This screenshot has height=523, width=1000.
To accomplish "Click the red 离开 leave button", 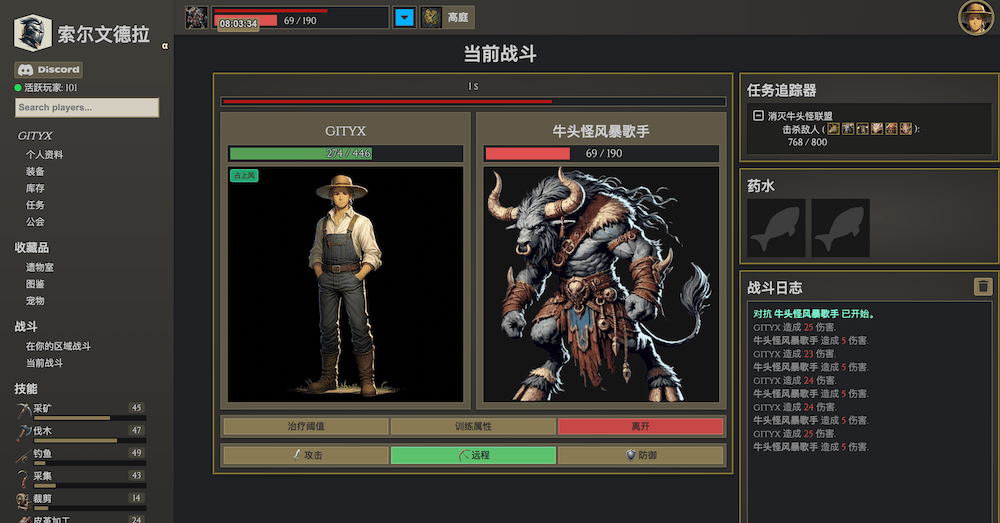I will pyautogui.click(x=640, y=426).
